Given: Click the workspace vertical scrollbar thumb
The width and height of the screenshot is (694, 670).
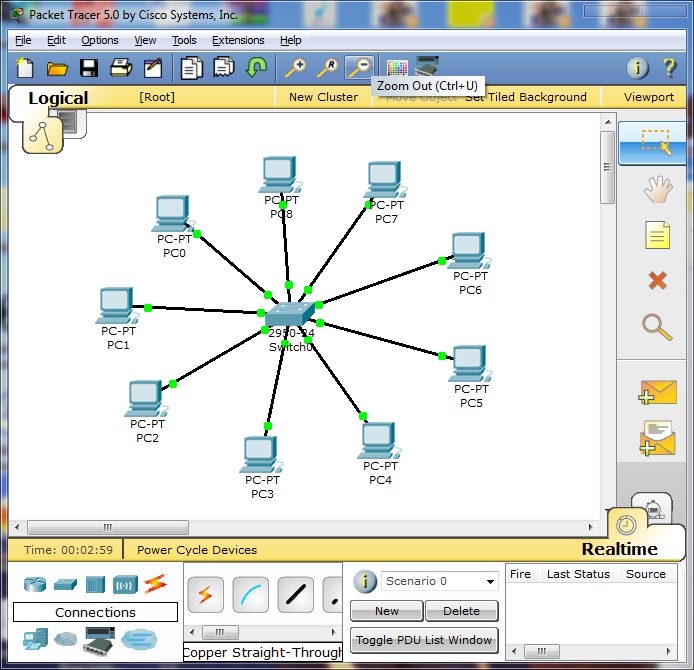Looking at the screenshot, I should 607,167.
